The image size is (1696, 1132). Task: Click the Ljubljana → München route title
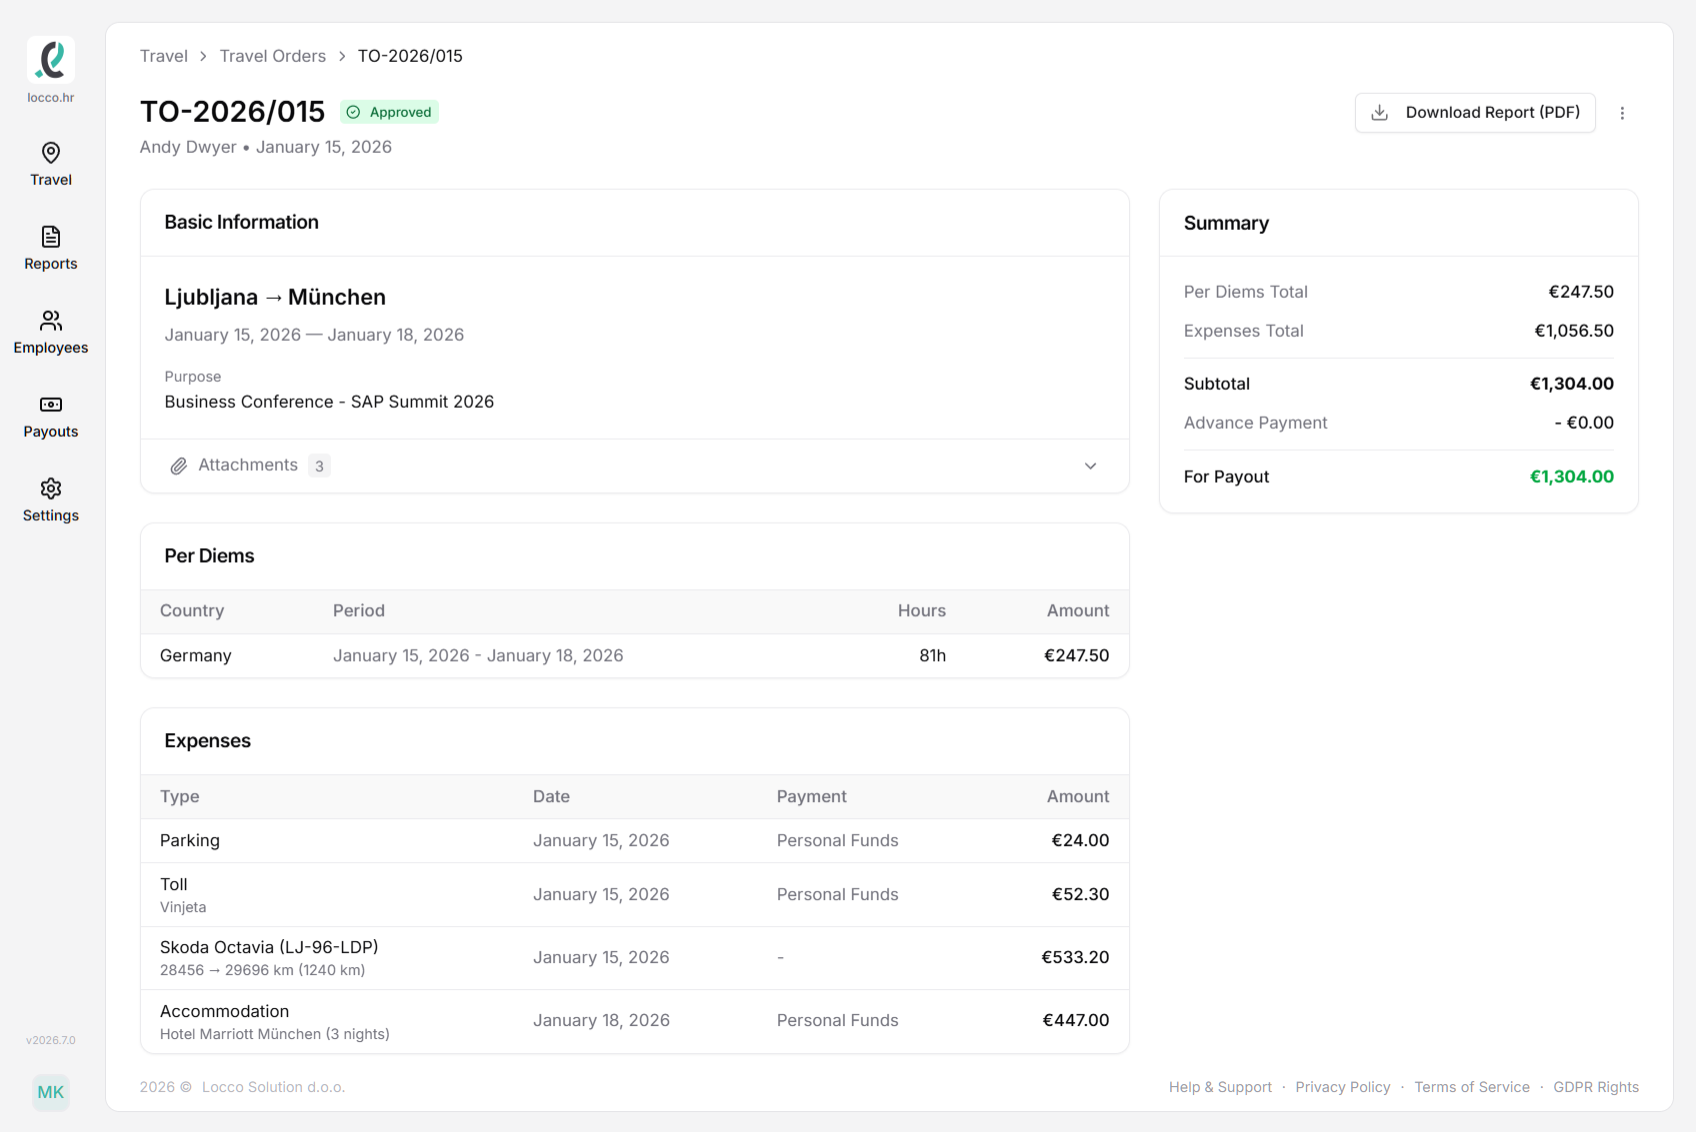[275, 297]
